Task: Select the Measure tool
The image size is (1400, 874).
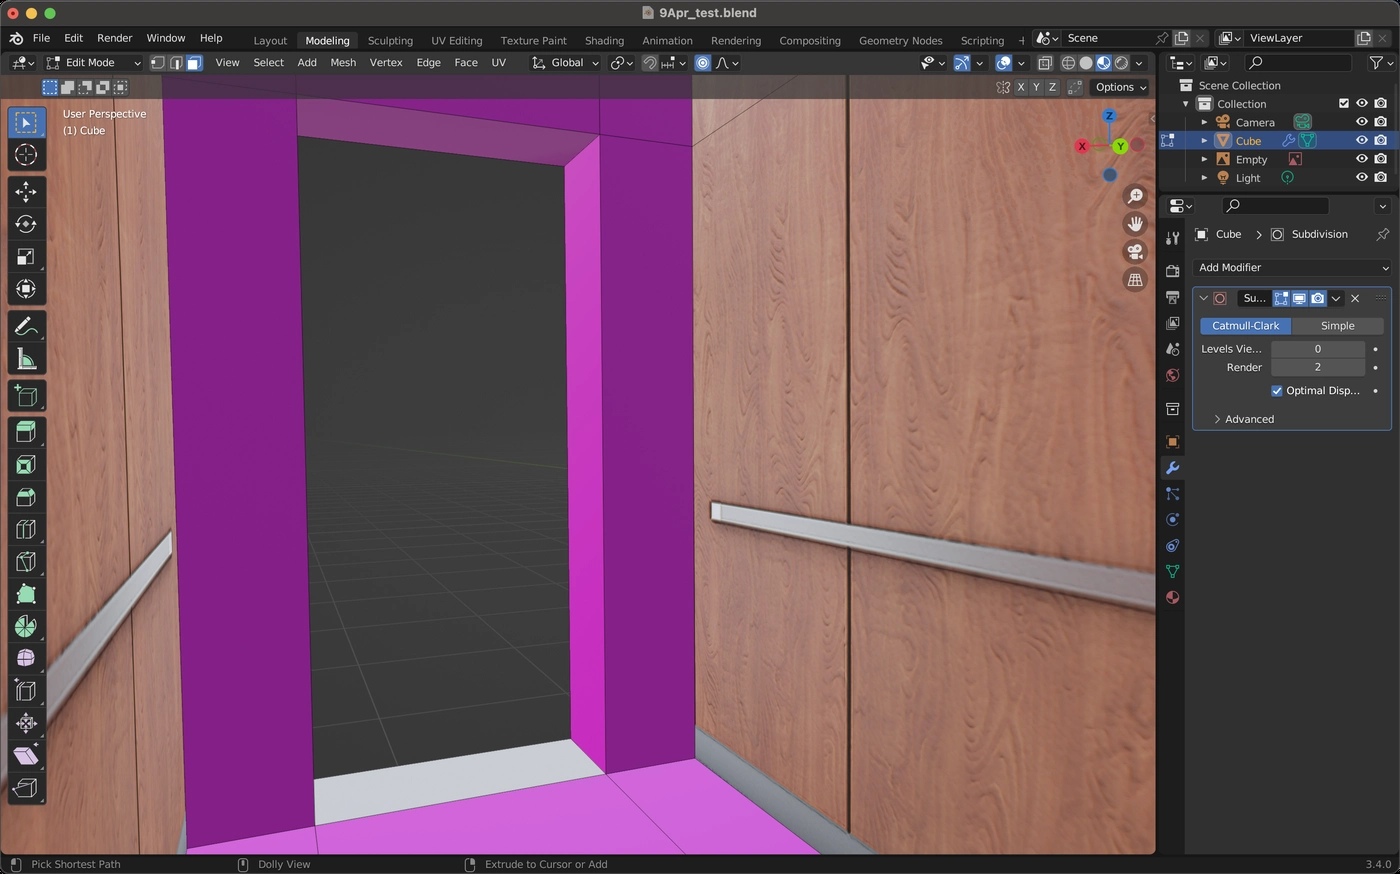Action: tap(26, 359)
